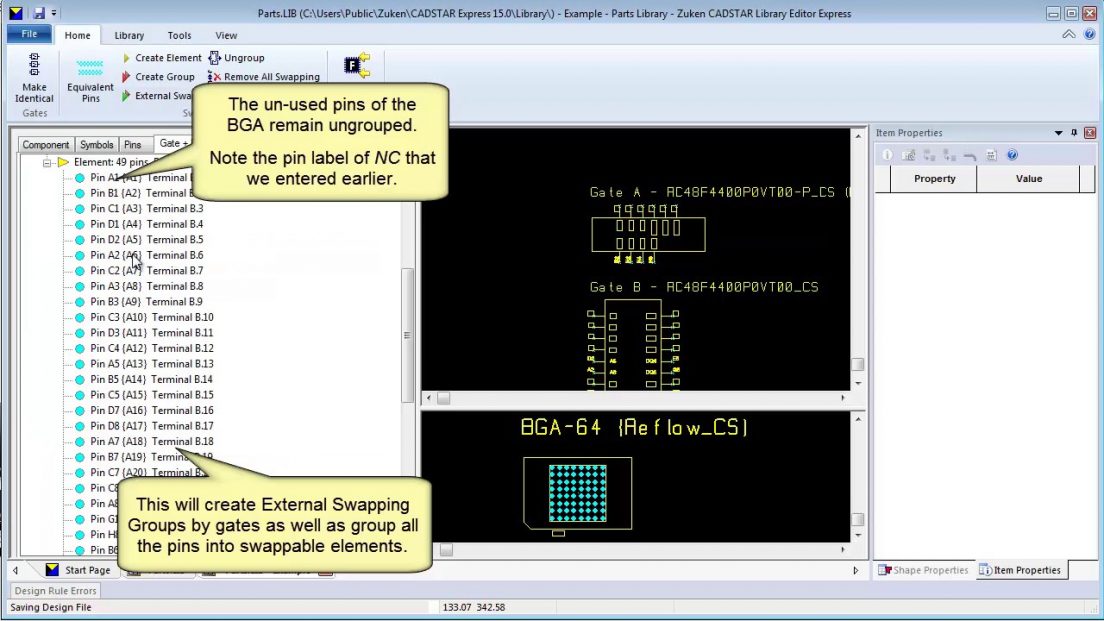Select the FPGA swapping icon in the ribbon
This screenshot has width=1104, height=621.
coord(356,65)
